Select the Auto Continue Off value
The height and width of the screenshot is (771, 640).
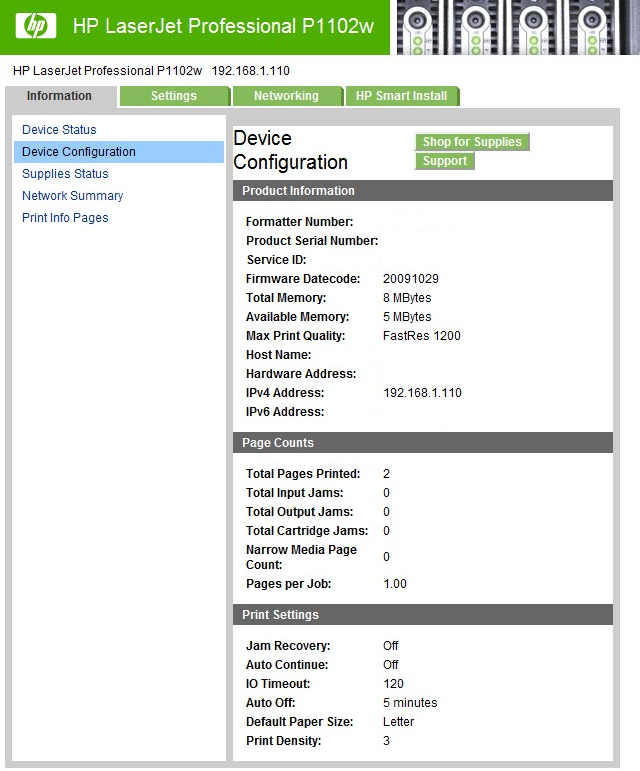(x=391, y=665)
